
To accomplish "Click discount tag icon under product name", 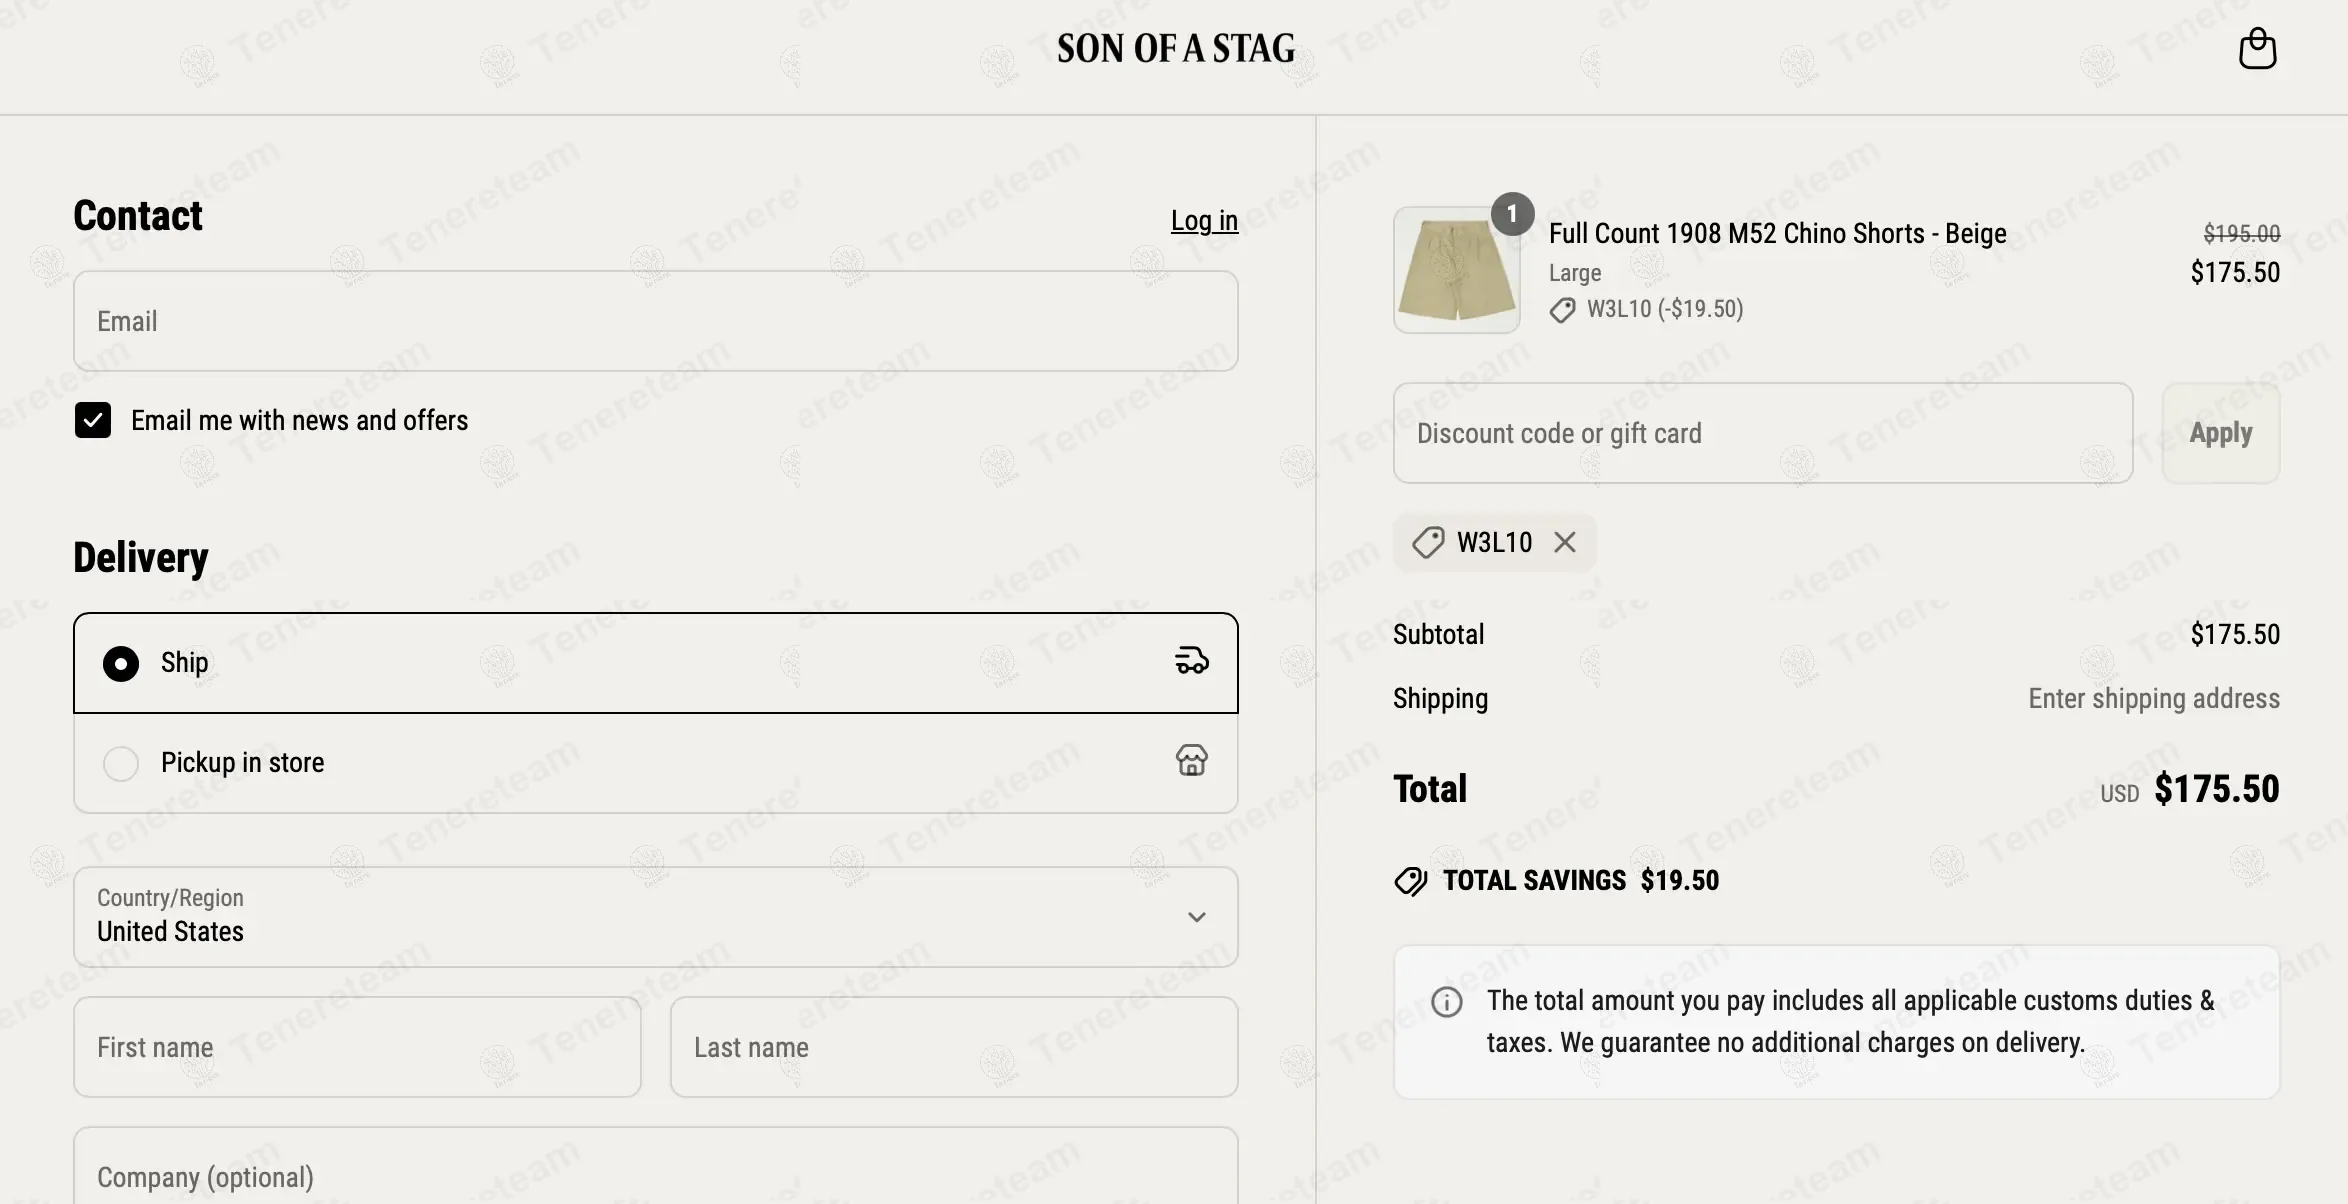I will coord(1562,310).
